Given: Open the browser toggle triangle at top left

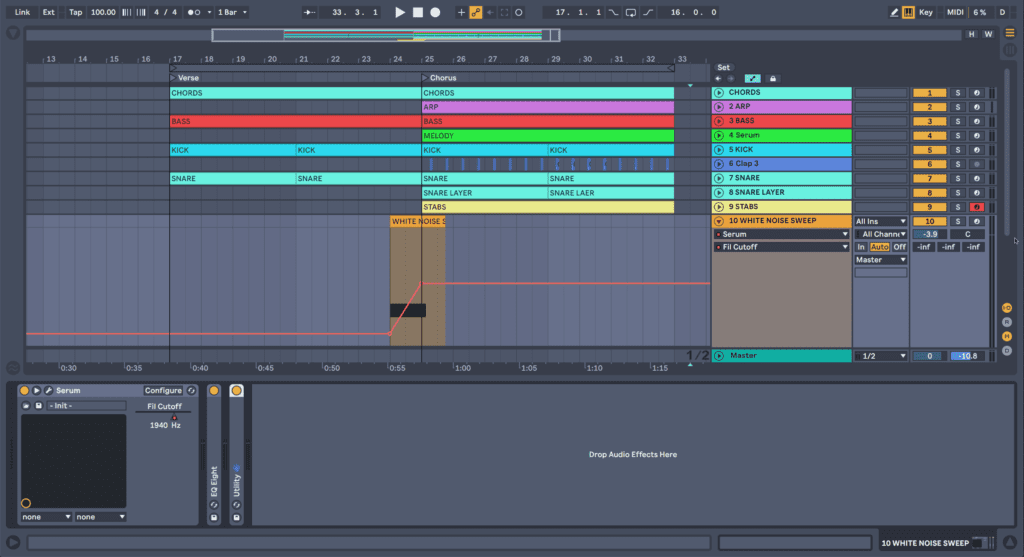Looking at the screenshot, I should 12,33.
